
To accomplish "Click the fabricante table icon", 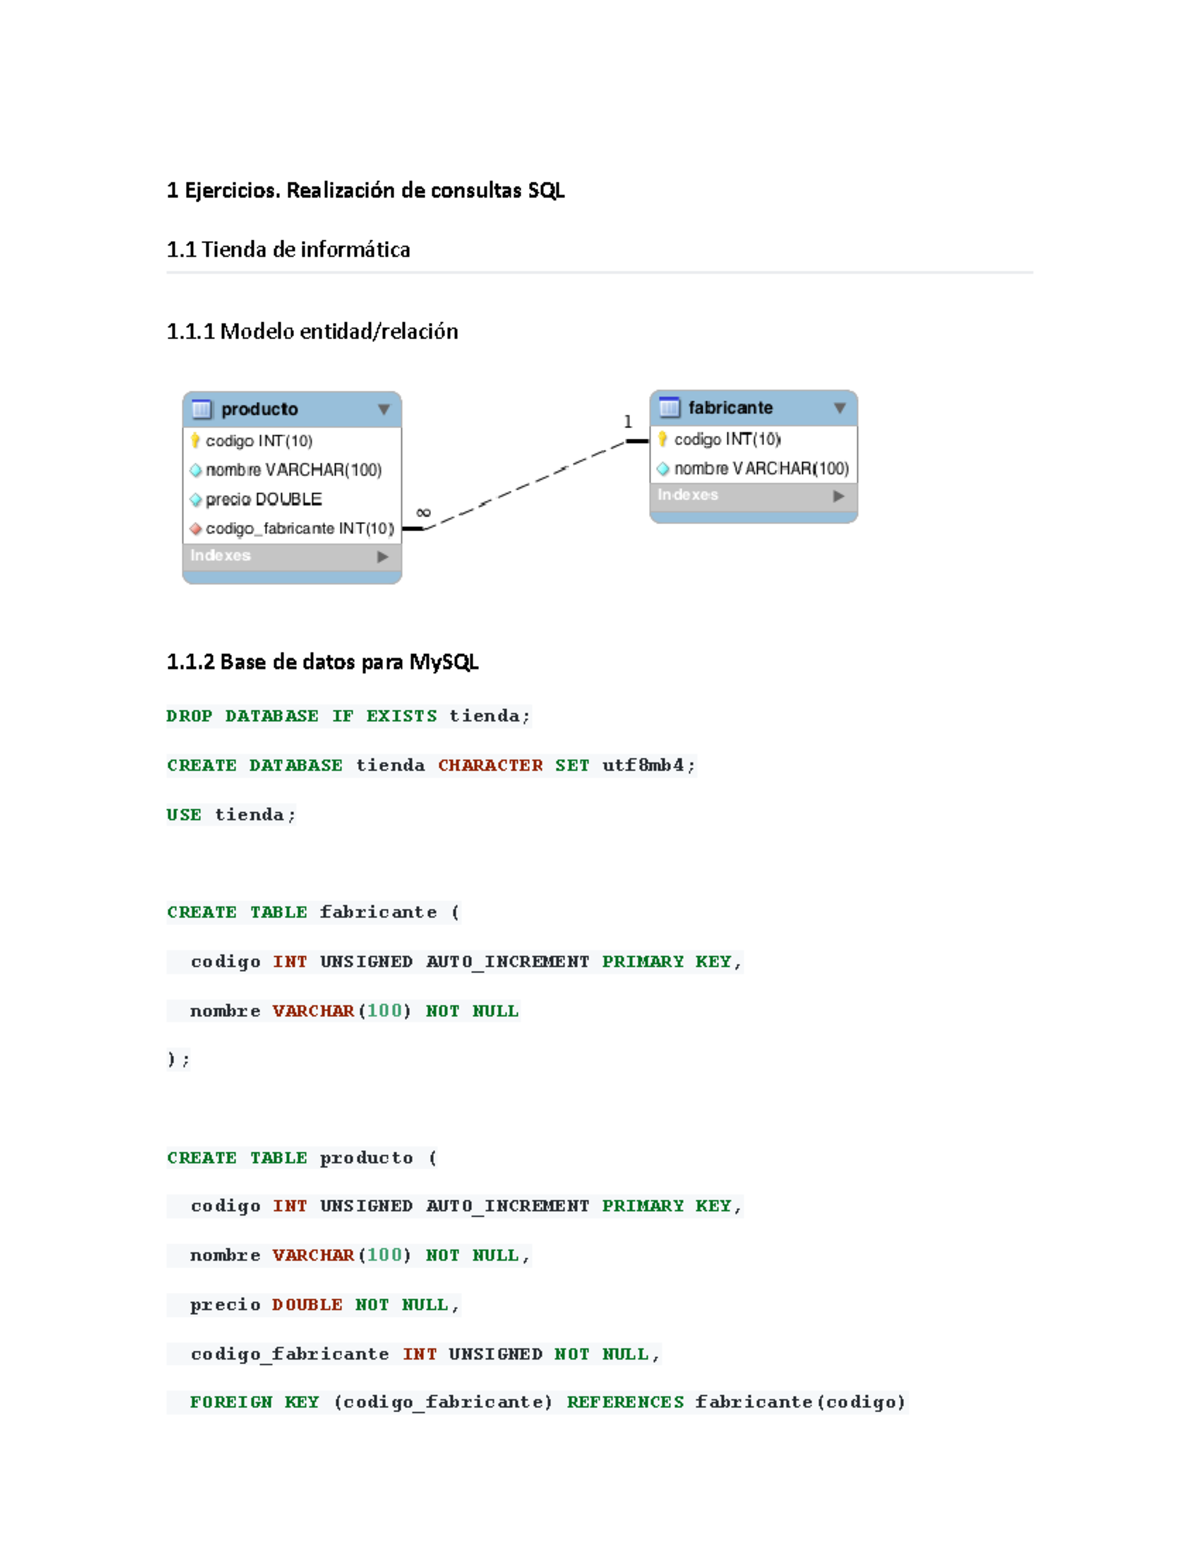I will [x=668, y=407].
